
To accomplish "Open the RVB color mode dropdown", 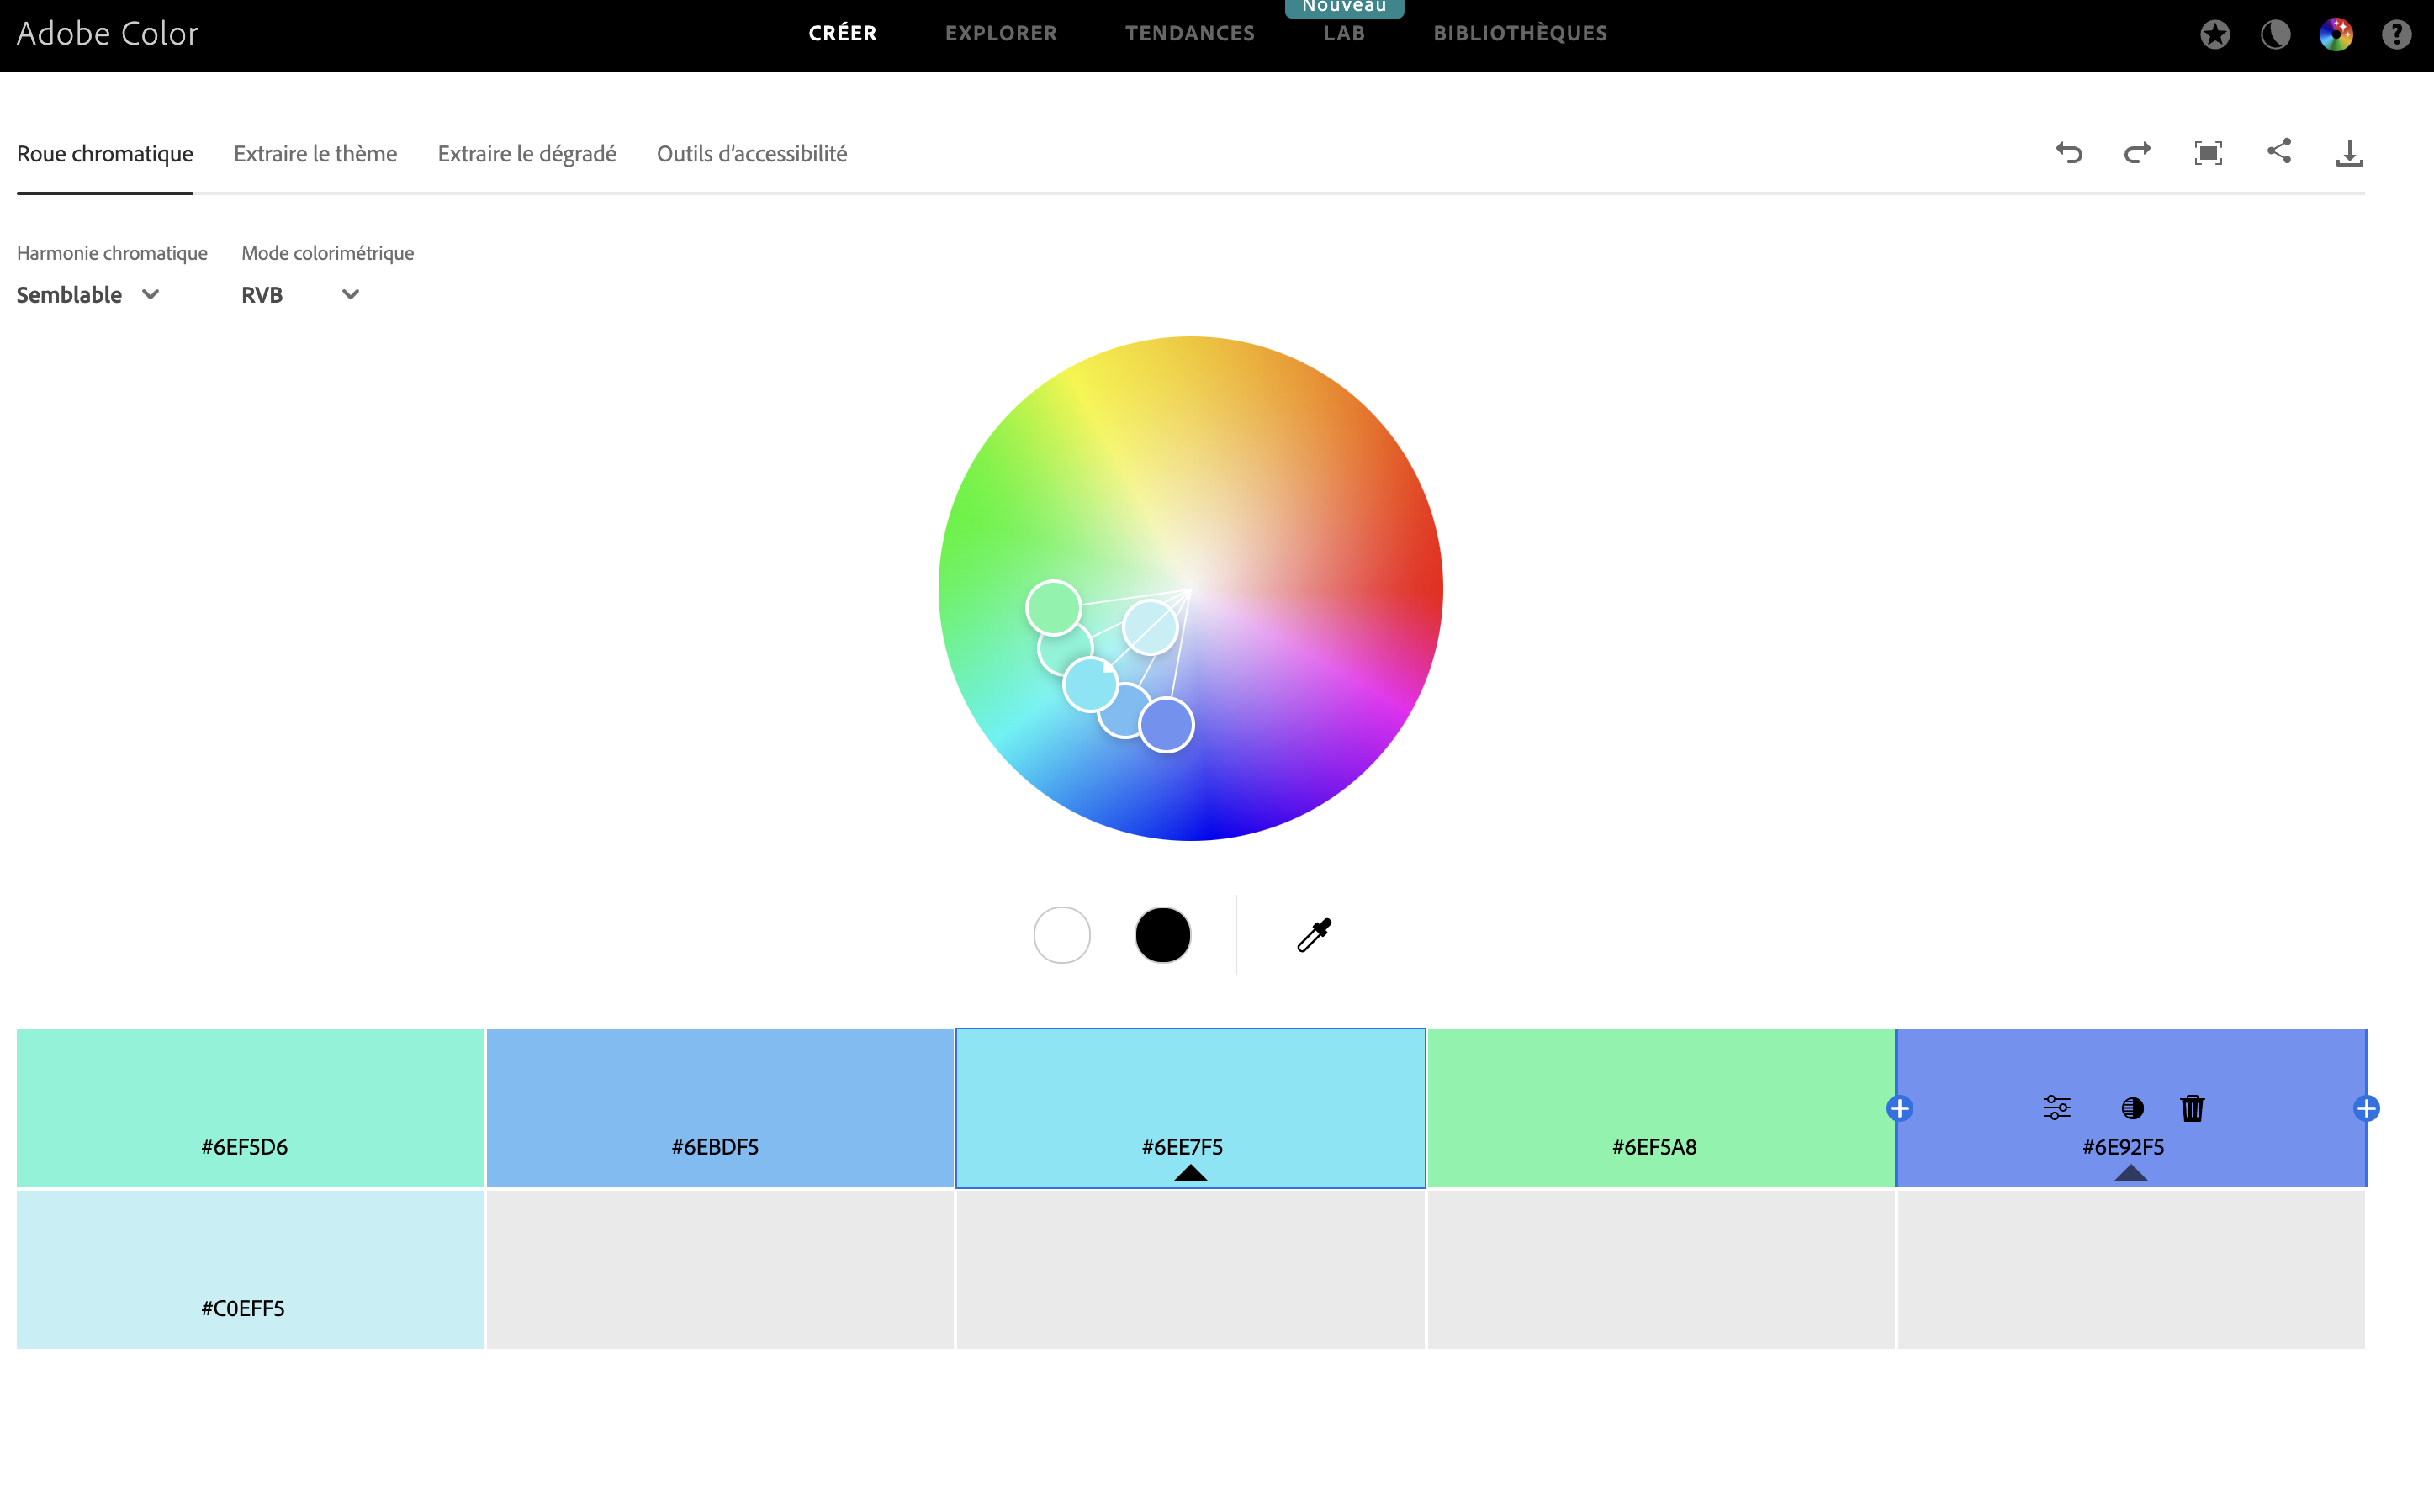I will click(x=299, y=295).
